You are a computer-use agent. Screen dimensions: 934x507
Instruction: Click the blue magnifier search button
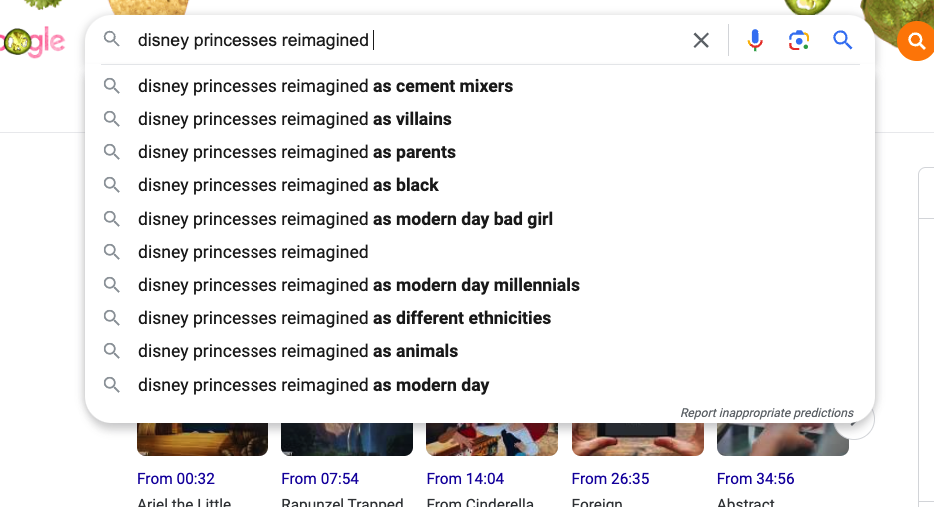(843, 40)
